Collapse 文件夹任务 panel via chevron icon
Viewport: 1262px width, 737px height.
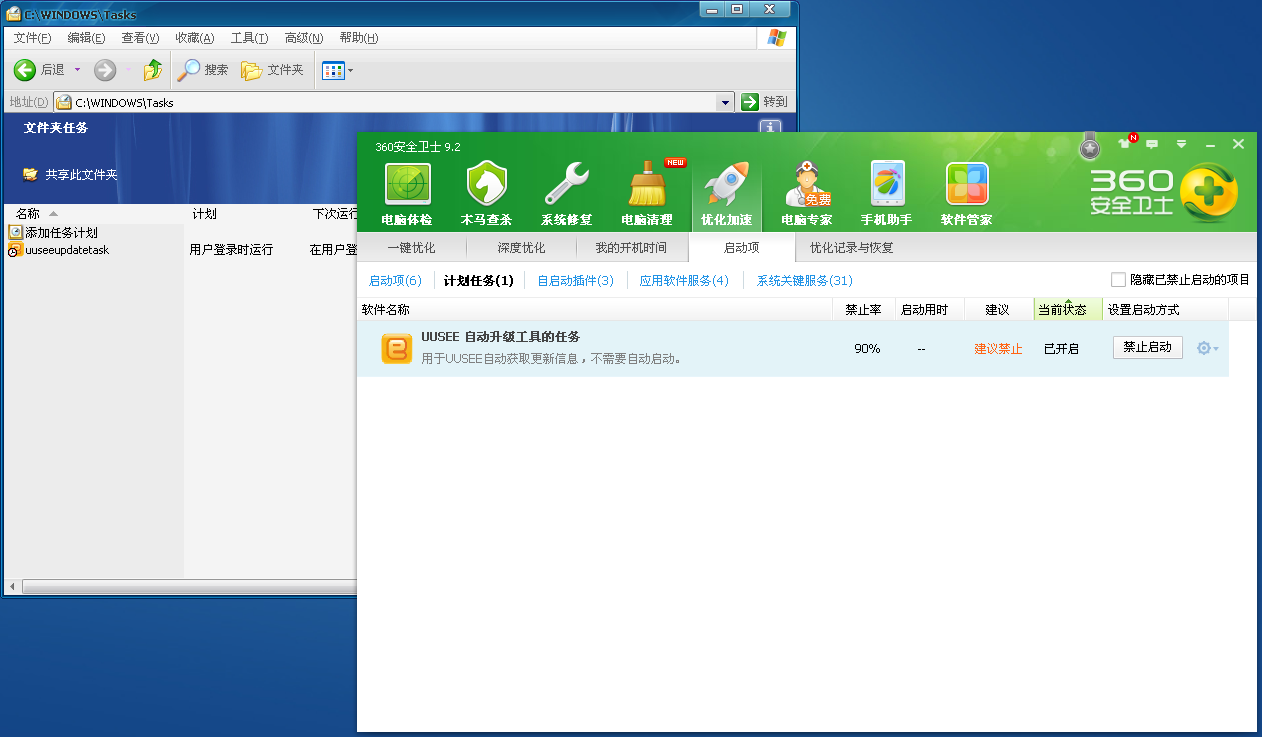pos(770,128)
